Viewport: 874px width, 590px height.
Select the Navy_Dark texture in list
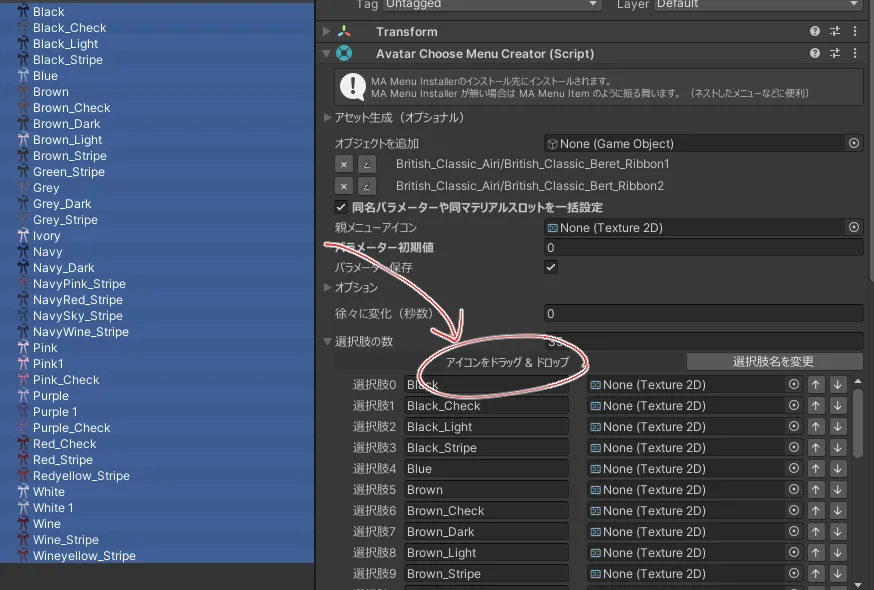(63, 268)
